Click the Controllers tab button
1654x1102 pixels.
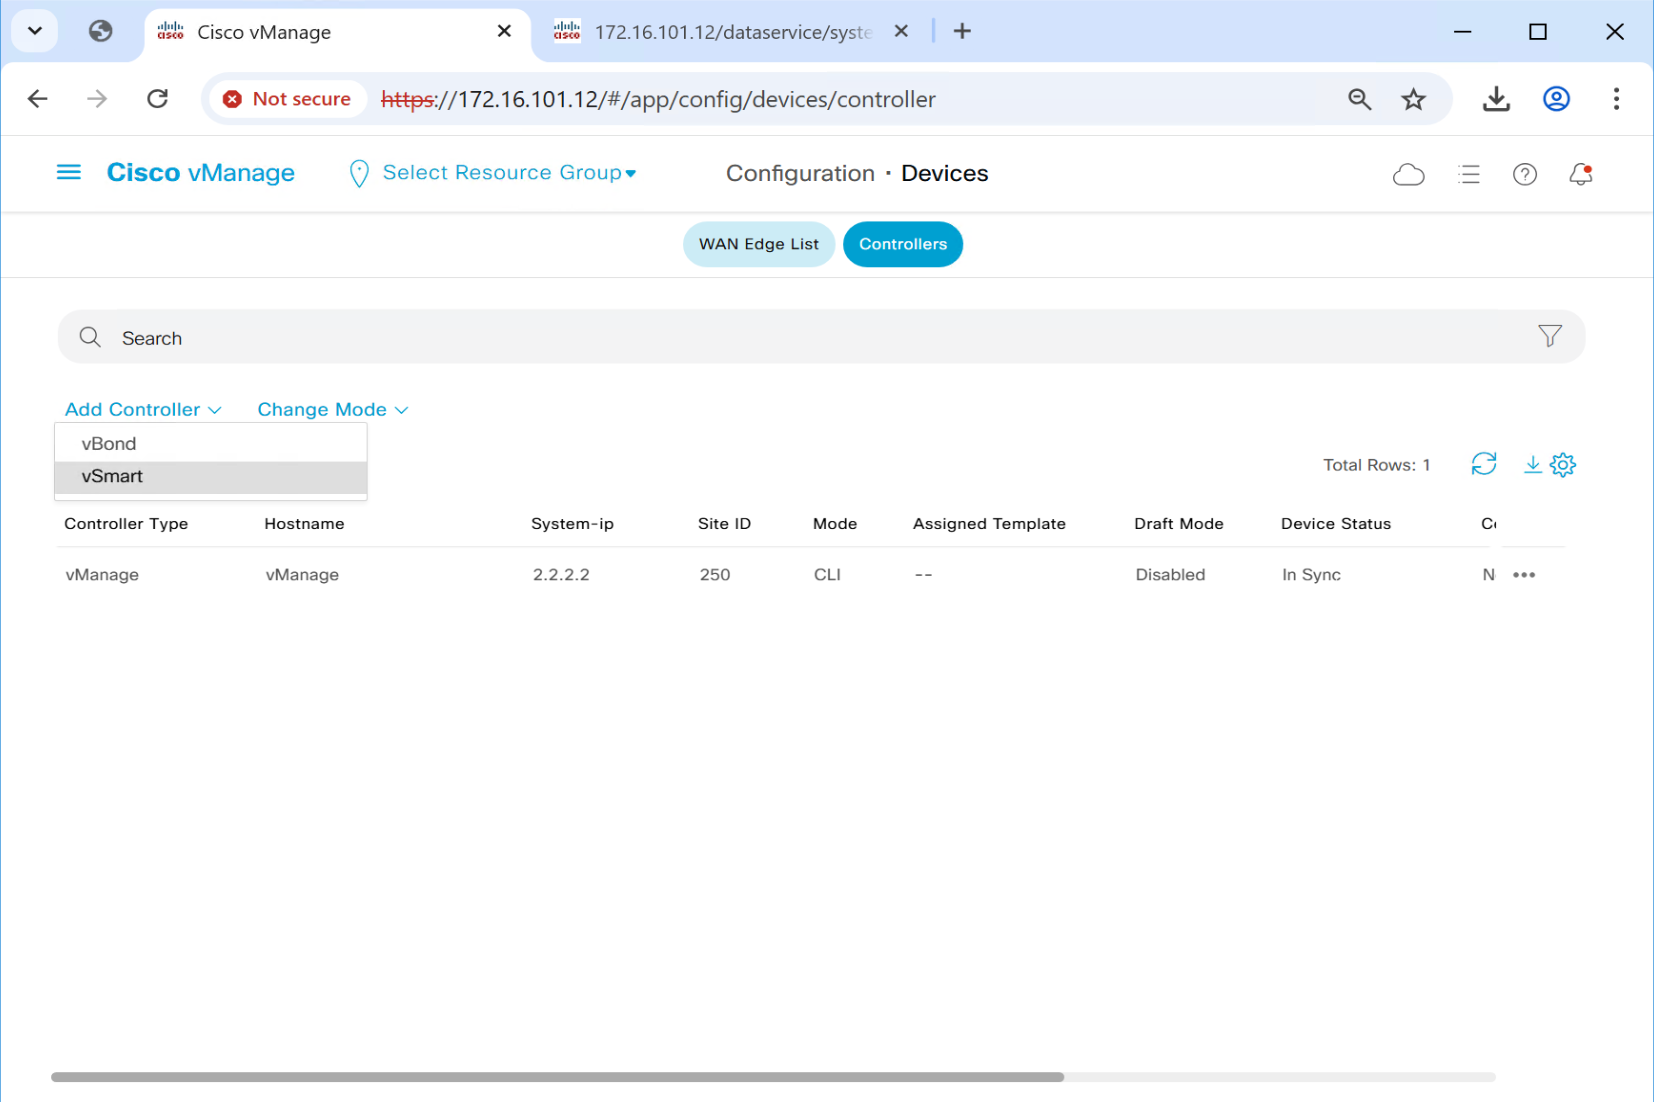(x=902, y=245)
